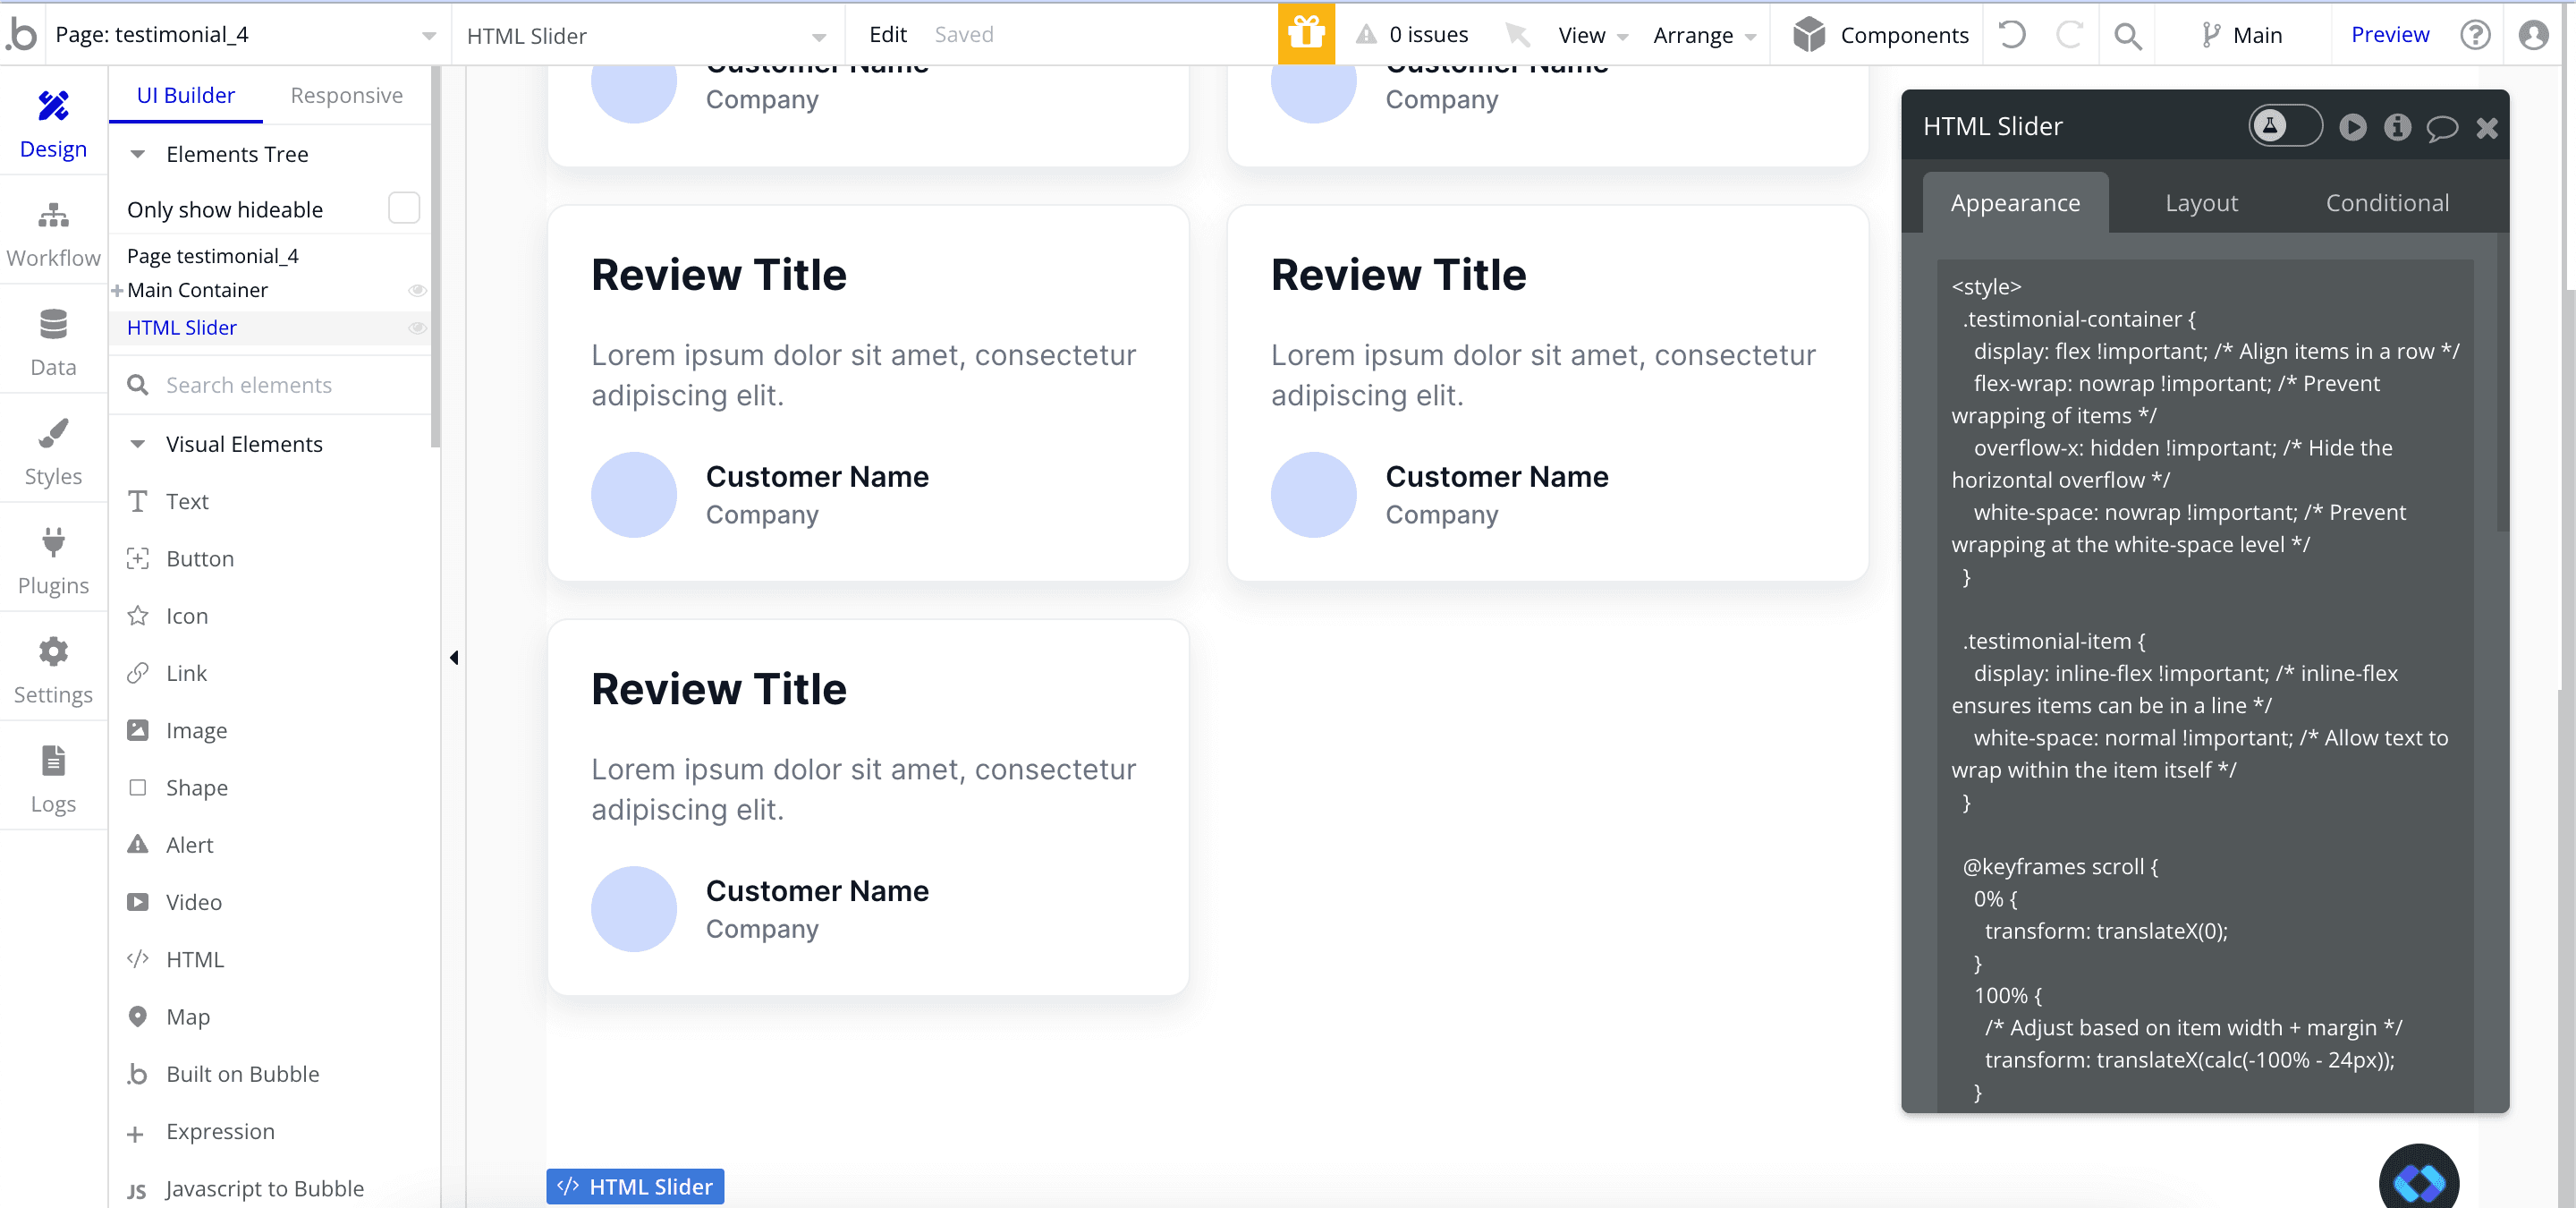This screenshot has height=1208, width=2576.
Task: Check the Only show hideable checkbox
Action: pyautogui.click(x=403, y=208)
